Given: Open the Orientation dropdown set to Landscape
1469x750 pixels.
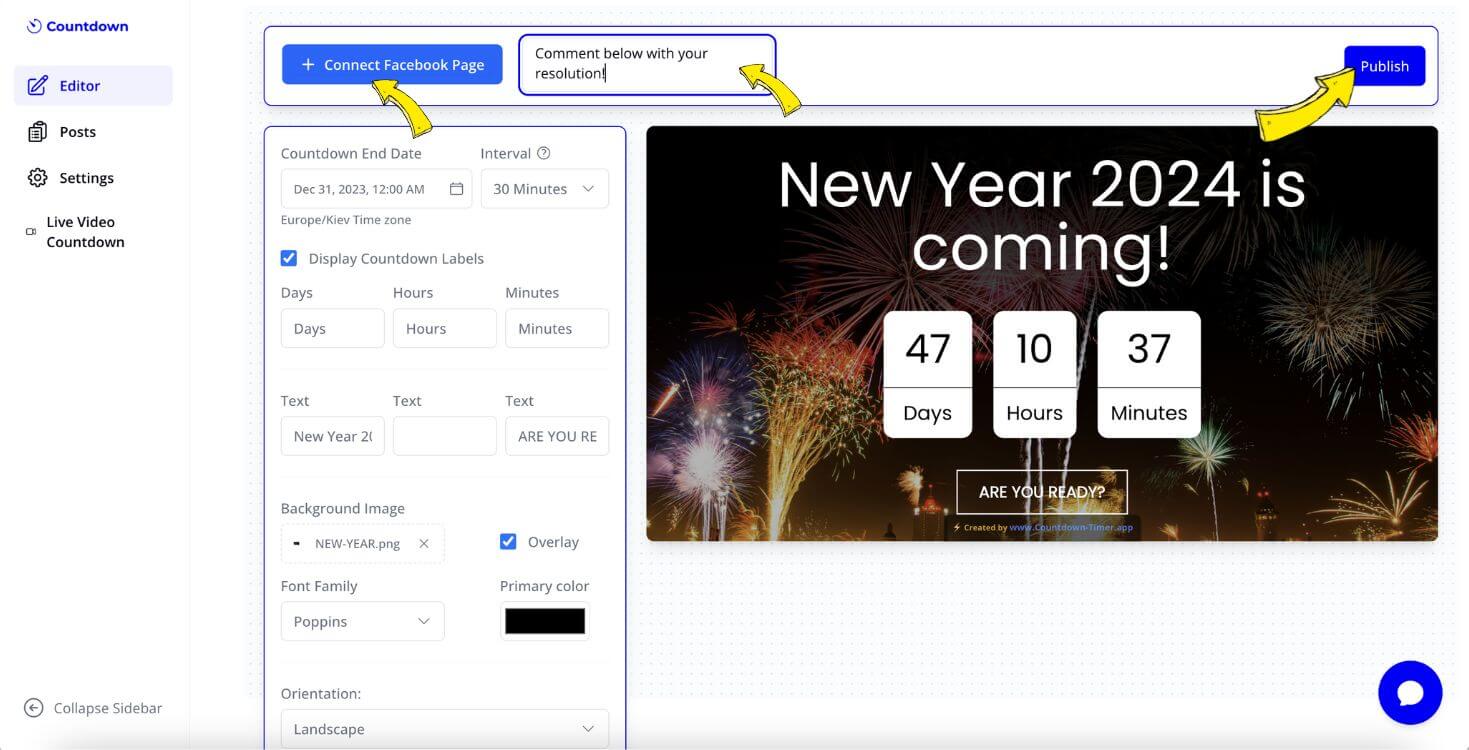Looking at the screenshot, I should coord(444,728).
